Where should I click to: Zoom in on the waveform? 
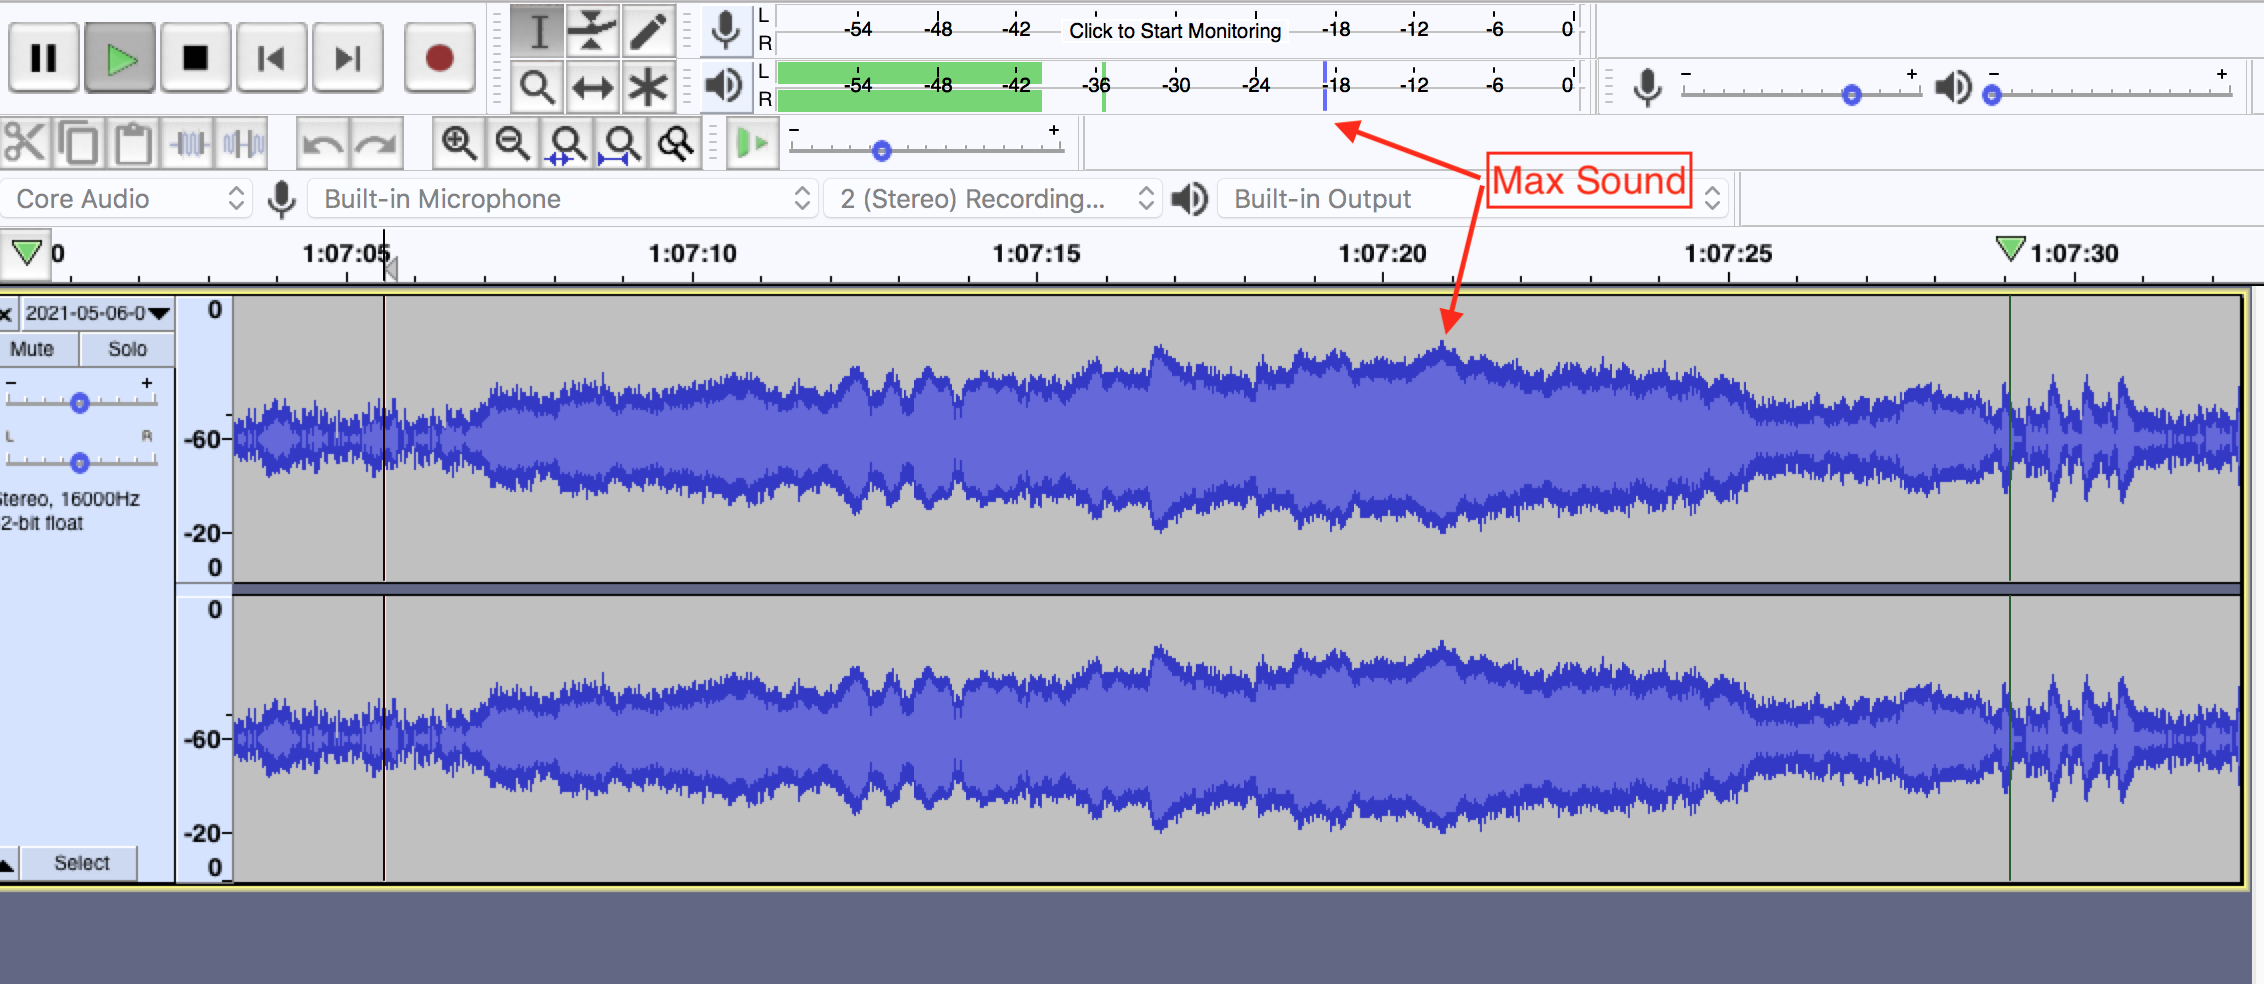(x=459, y=143)
